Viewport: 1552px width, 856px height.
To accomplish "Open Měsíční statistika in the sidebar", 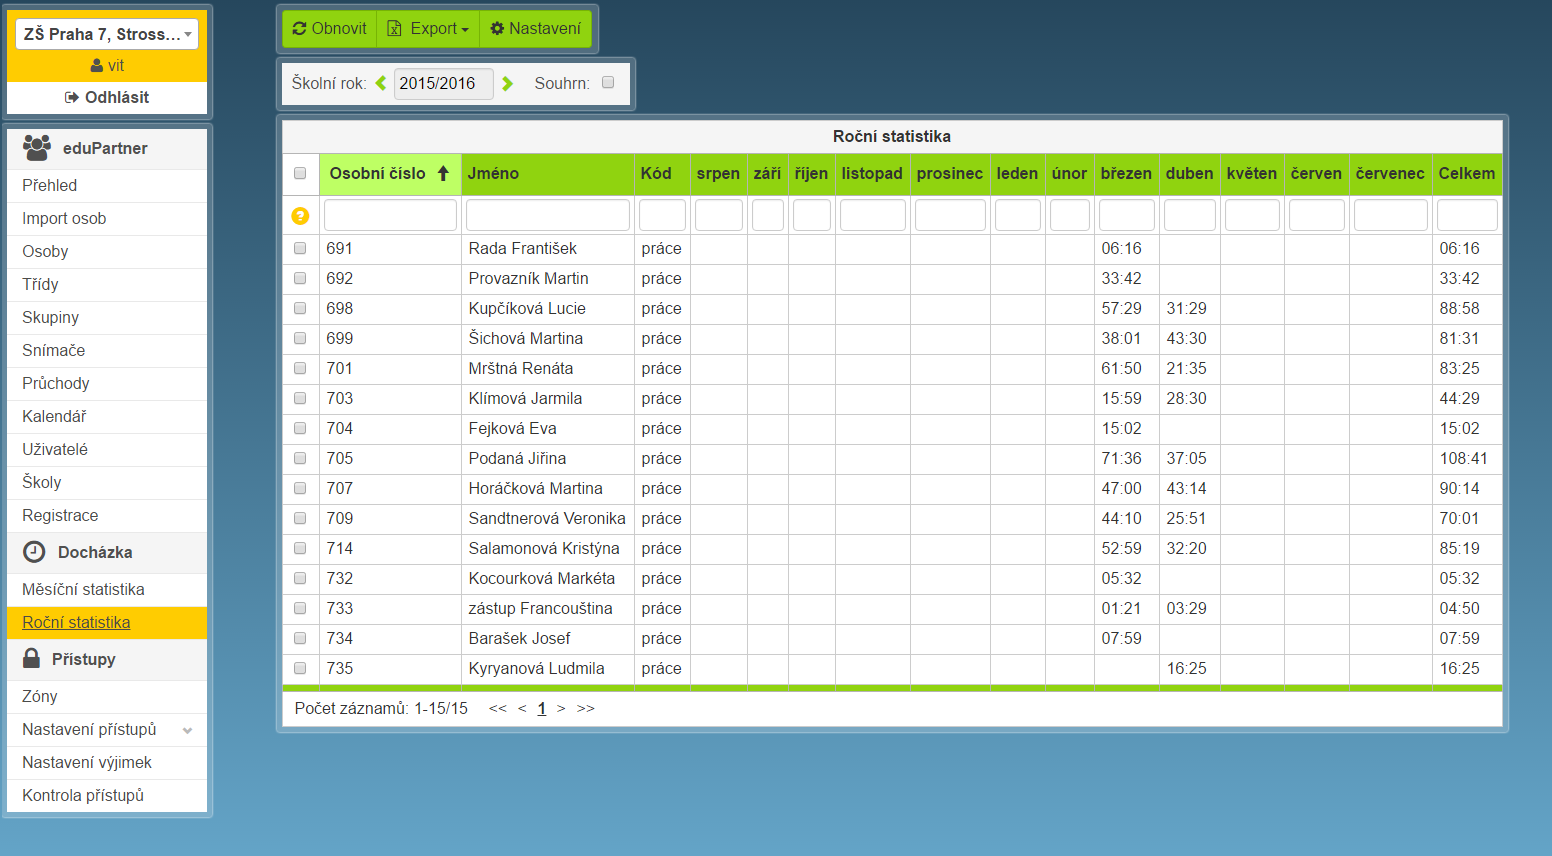I will point(83,590).
